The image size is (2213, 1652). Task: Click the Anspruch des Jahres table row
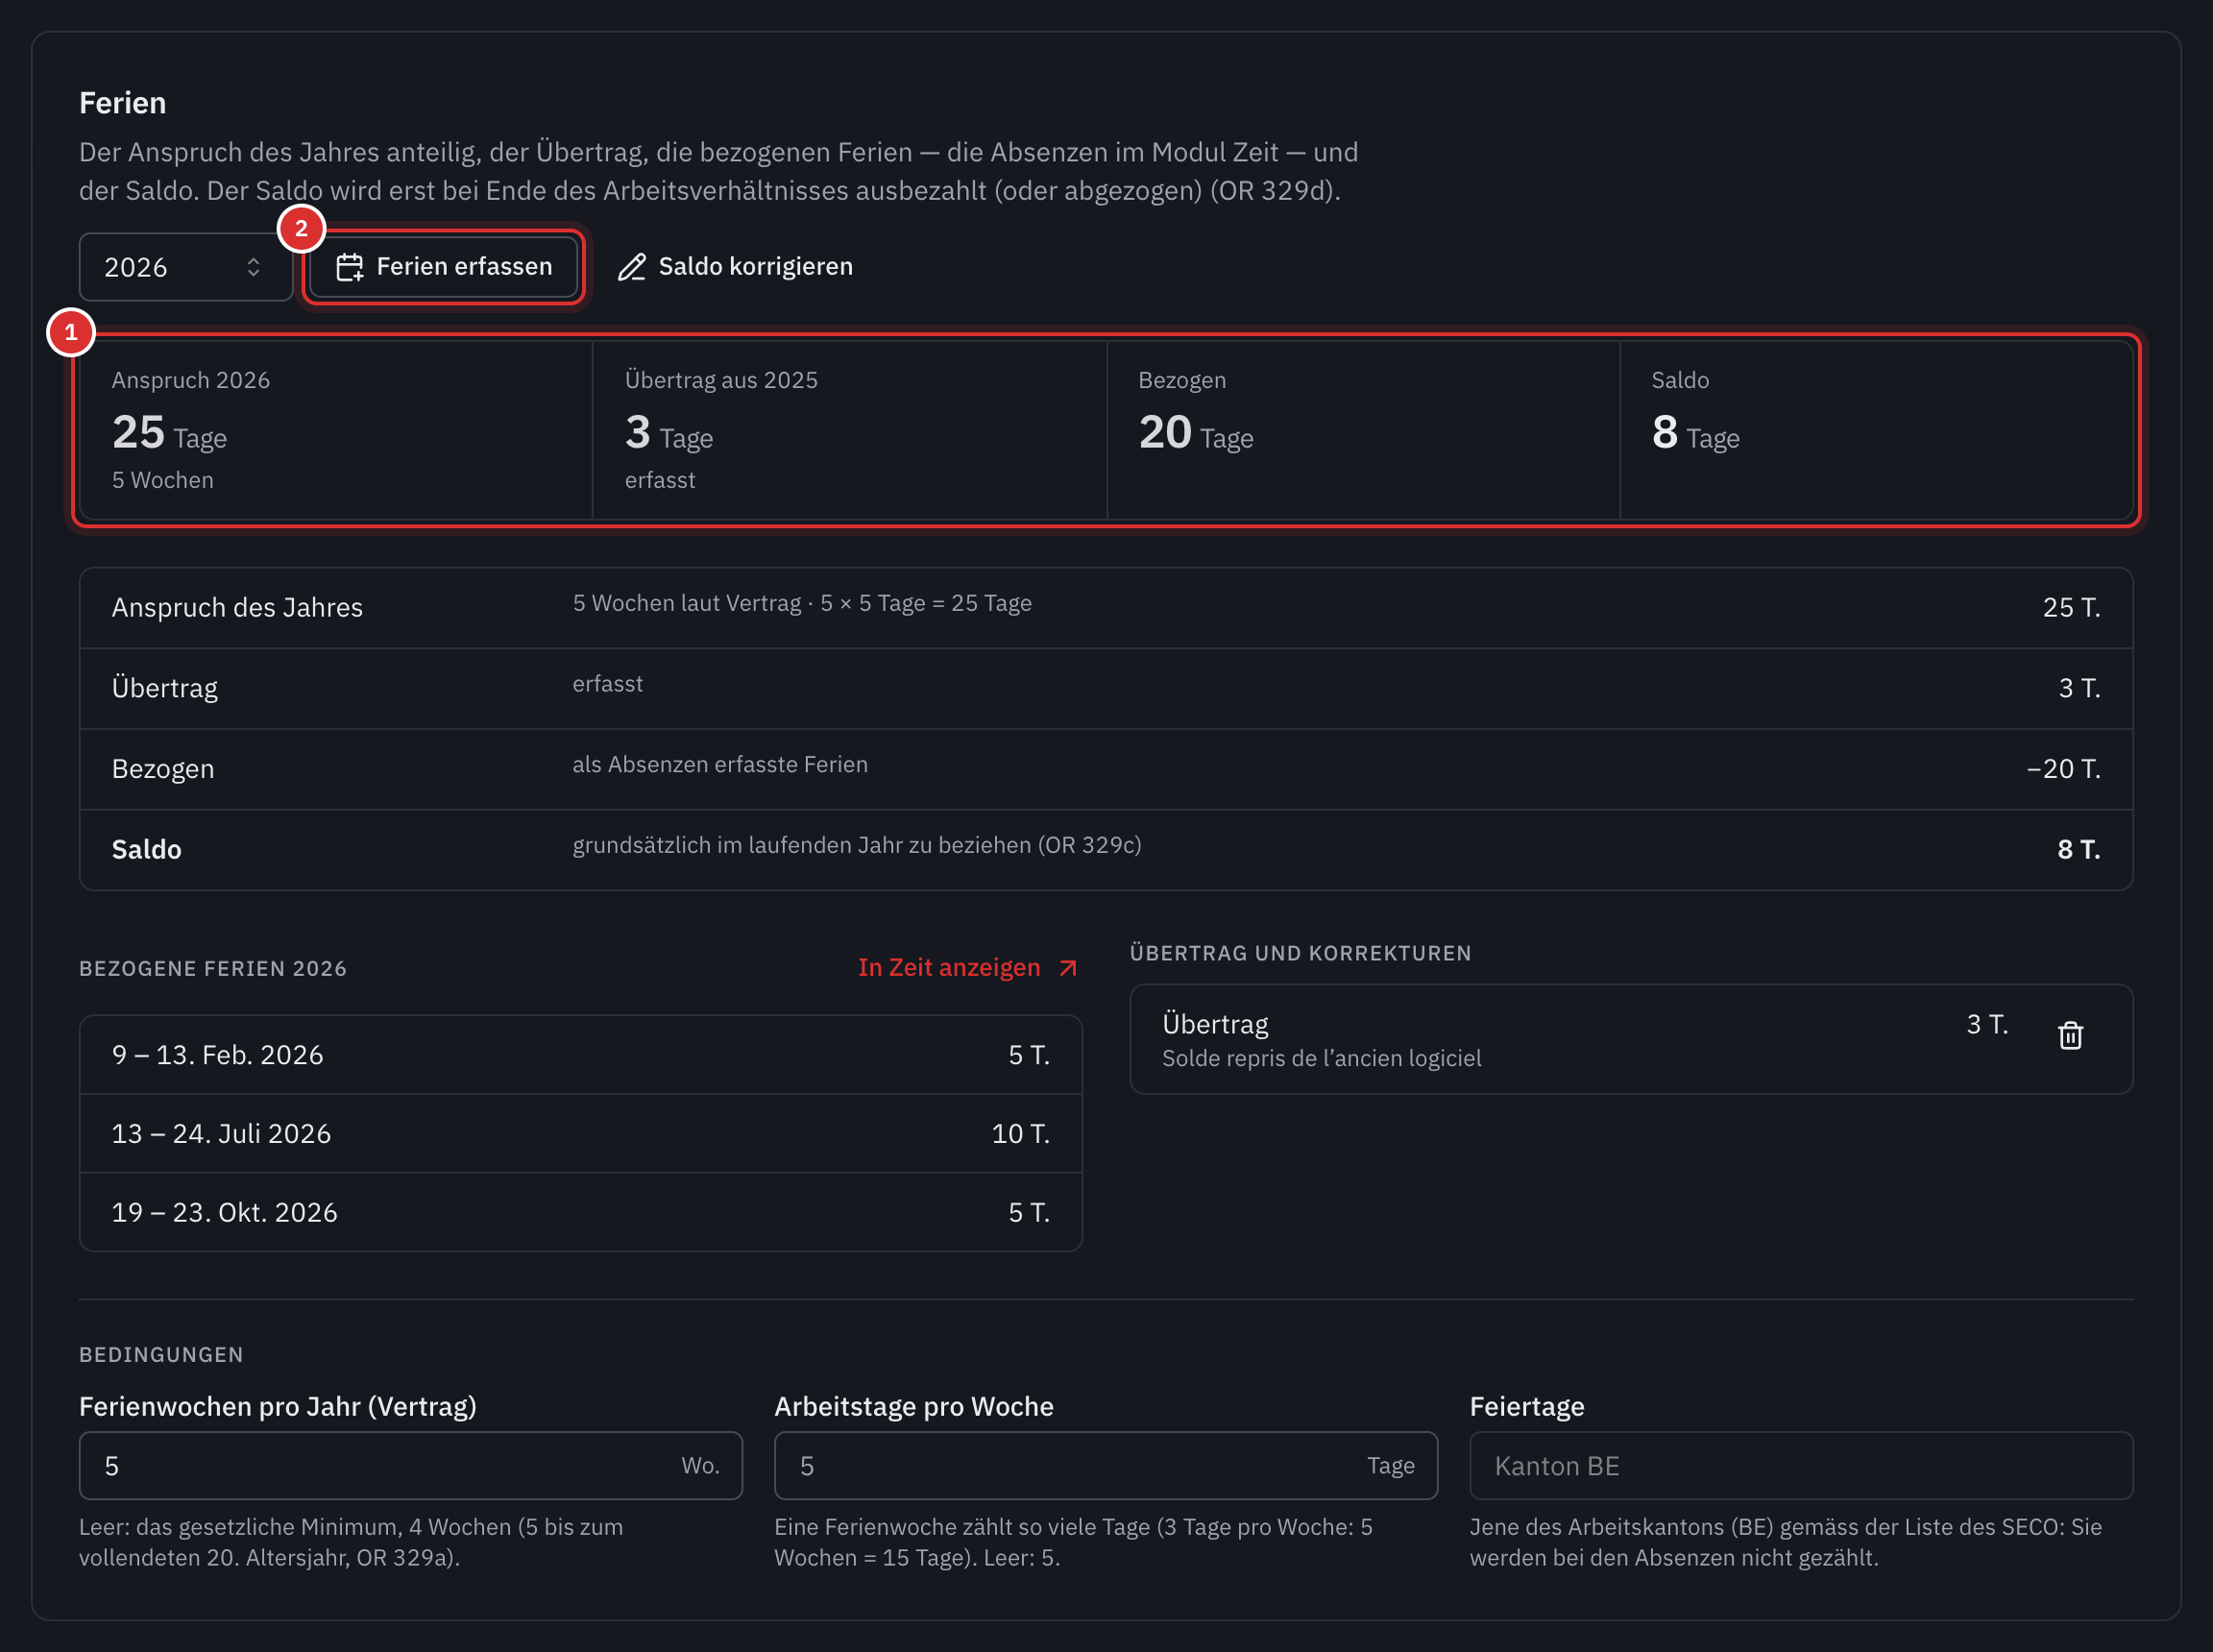coord(1106,608)
